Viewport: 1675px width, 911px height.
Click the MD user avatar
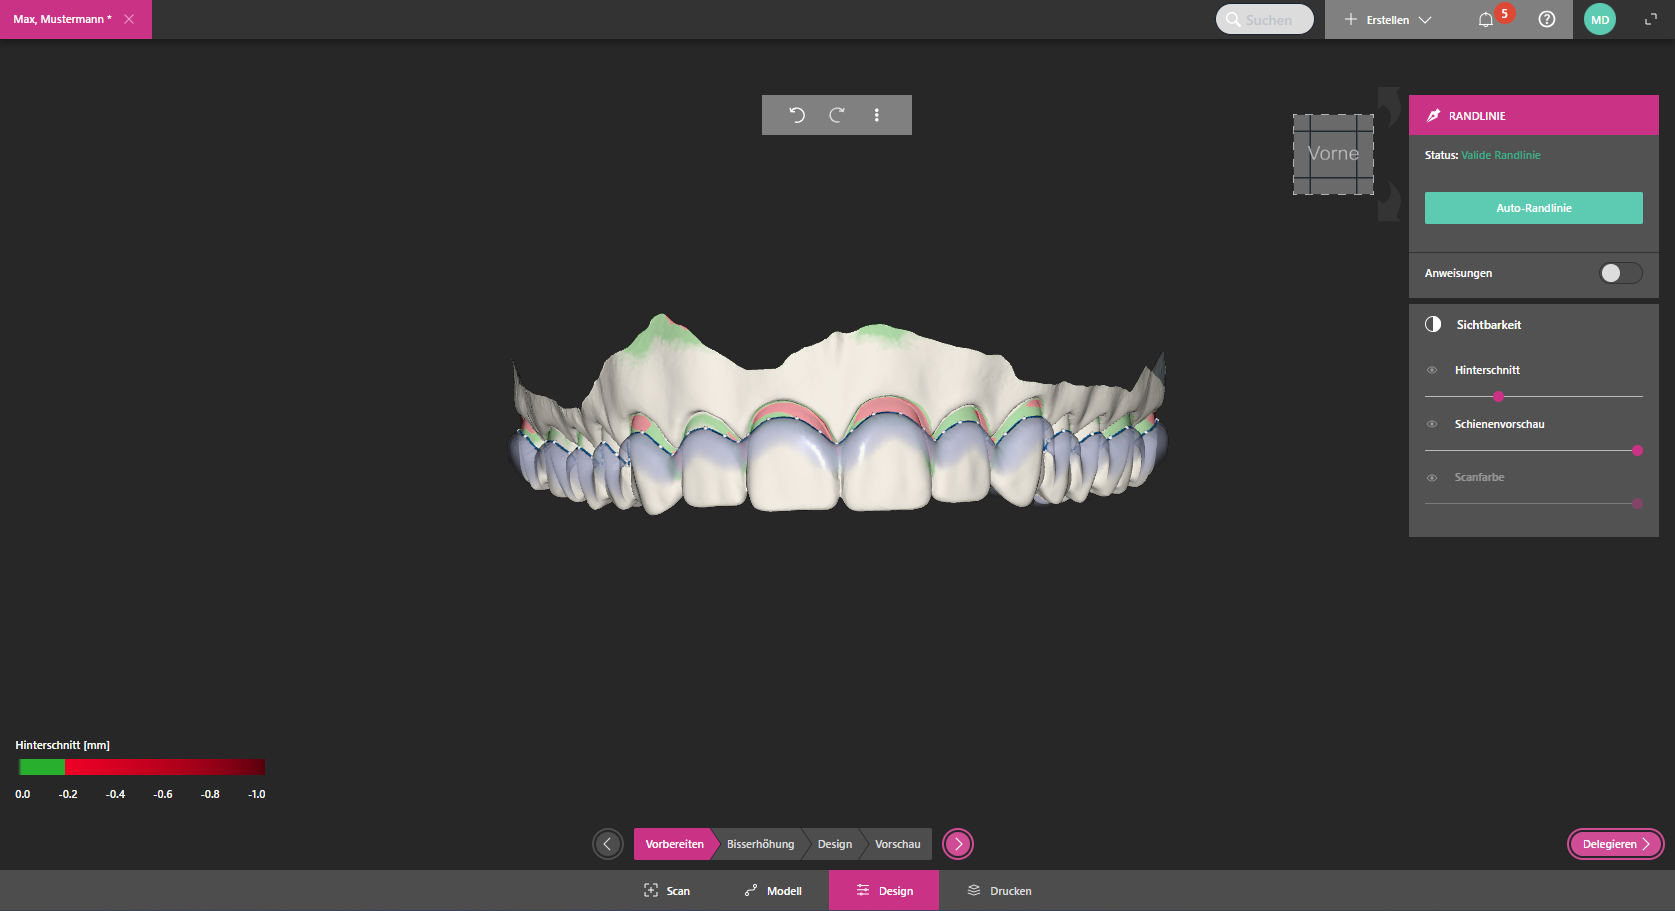pyautogui.click(x=1600, y=20)
